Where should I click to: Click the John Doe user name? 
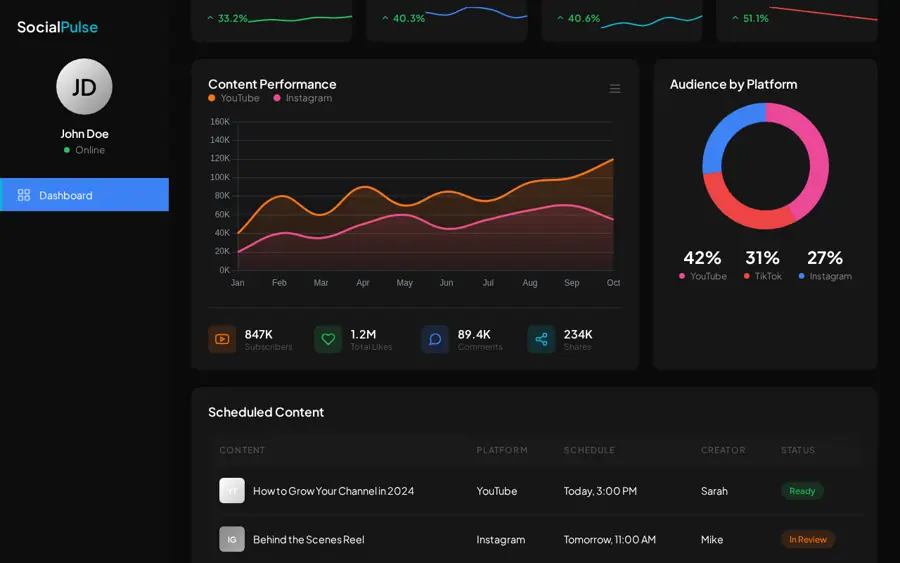click(84, 134)
